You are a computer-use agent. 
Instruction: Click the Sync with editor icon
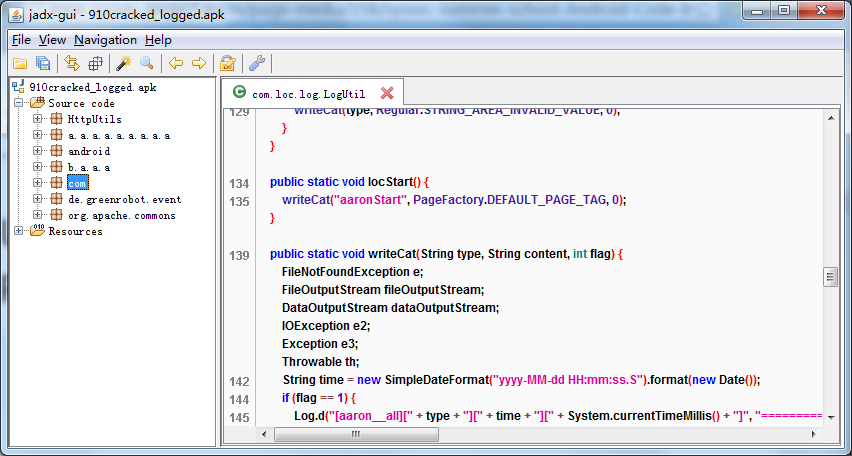pyautogui.click(x=72, y=64)
